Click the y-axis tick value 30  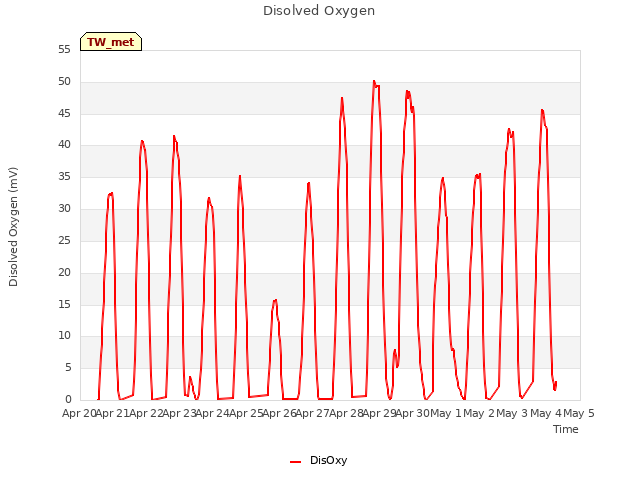tap(64, 209)
